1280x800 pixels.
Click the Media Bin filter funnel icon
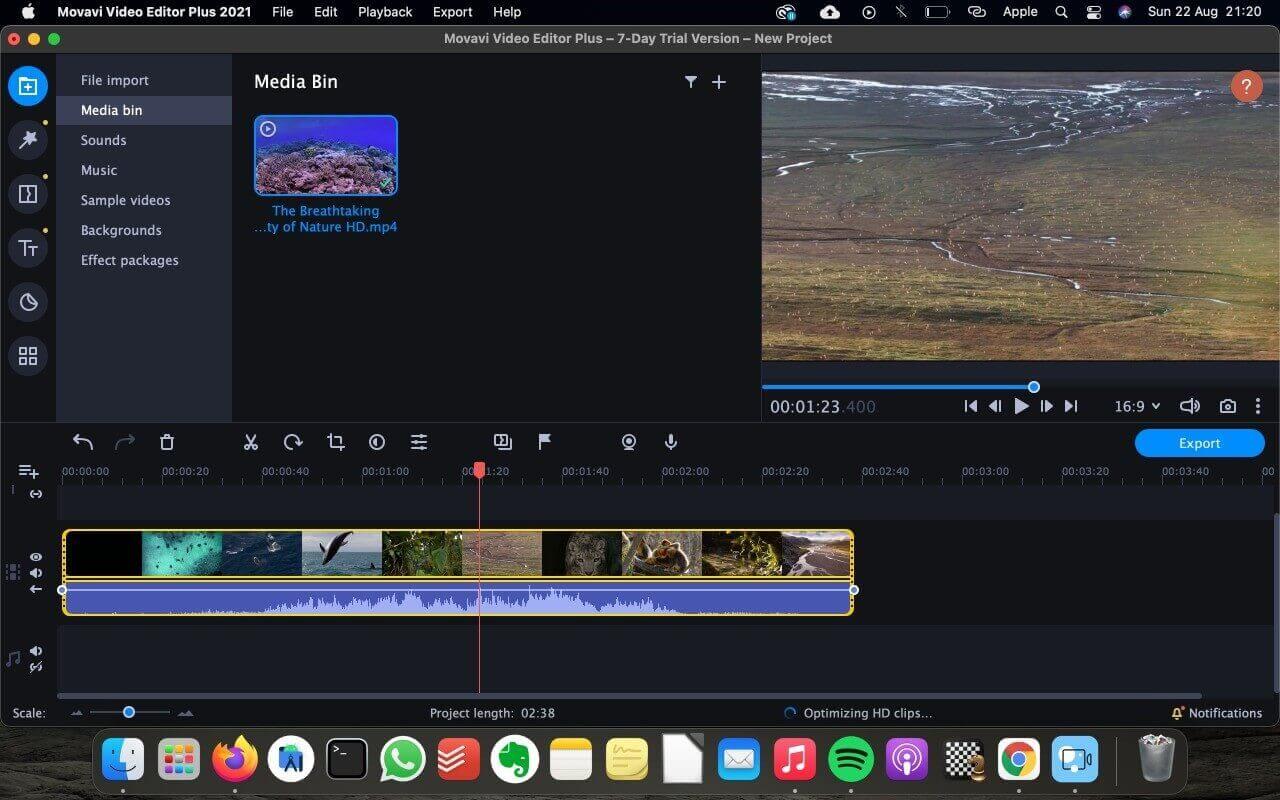(x=690, y=82)
